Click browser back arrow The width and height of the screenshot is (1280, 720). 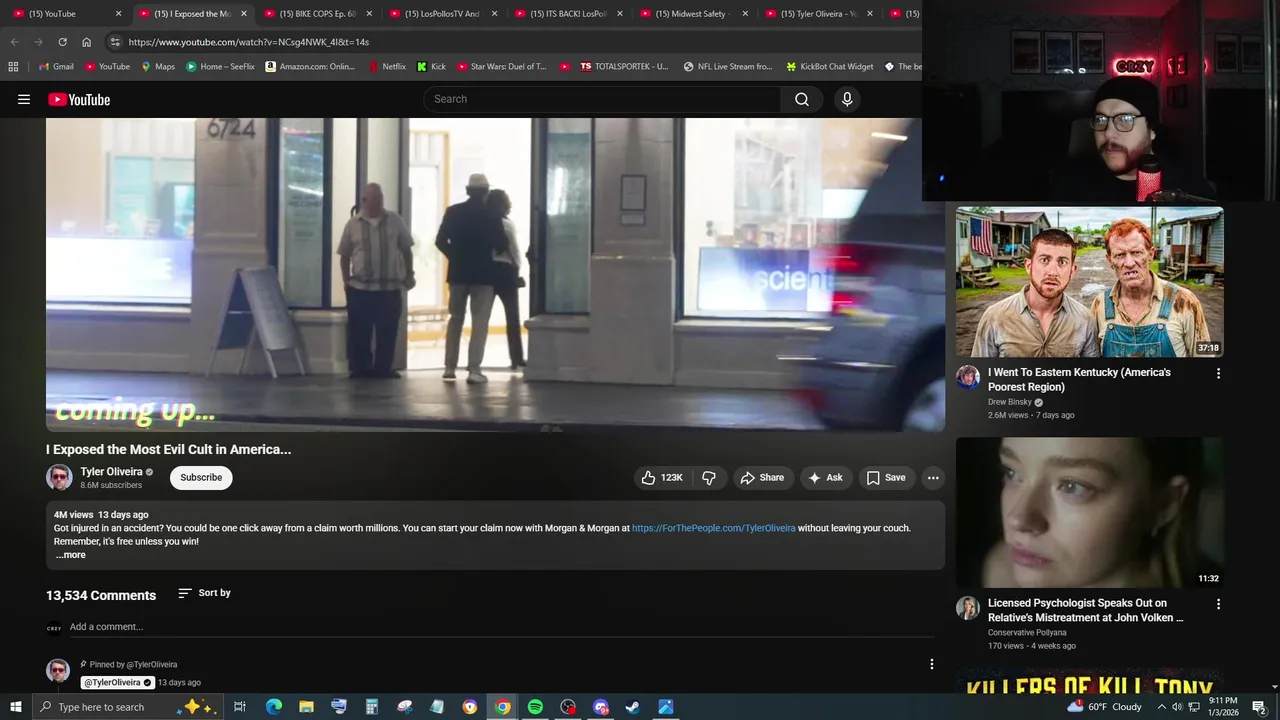point(14,42)
